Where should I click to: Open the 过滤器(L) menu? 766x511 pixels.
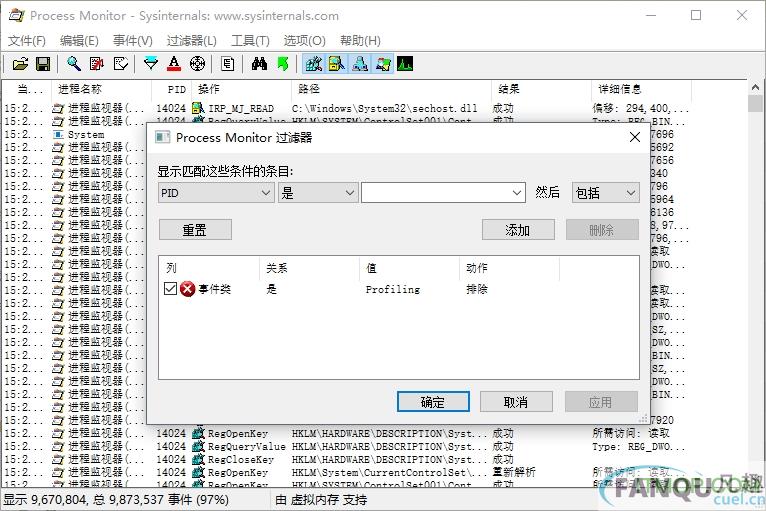192,41
